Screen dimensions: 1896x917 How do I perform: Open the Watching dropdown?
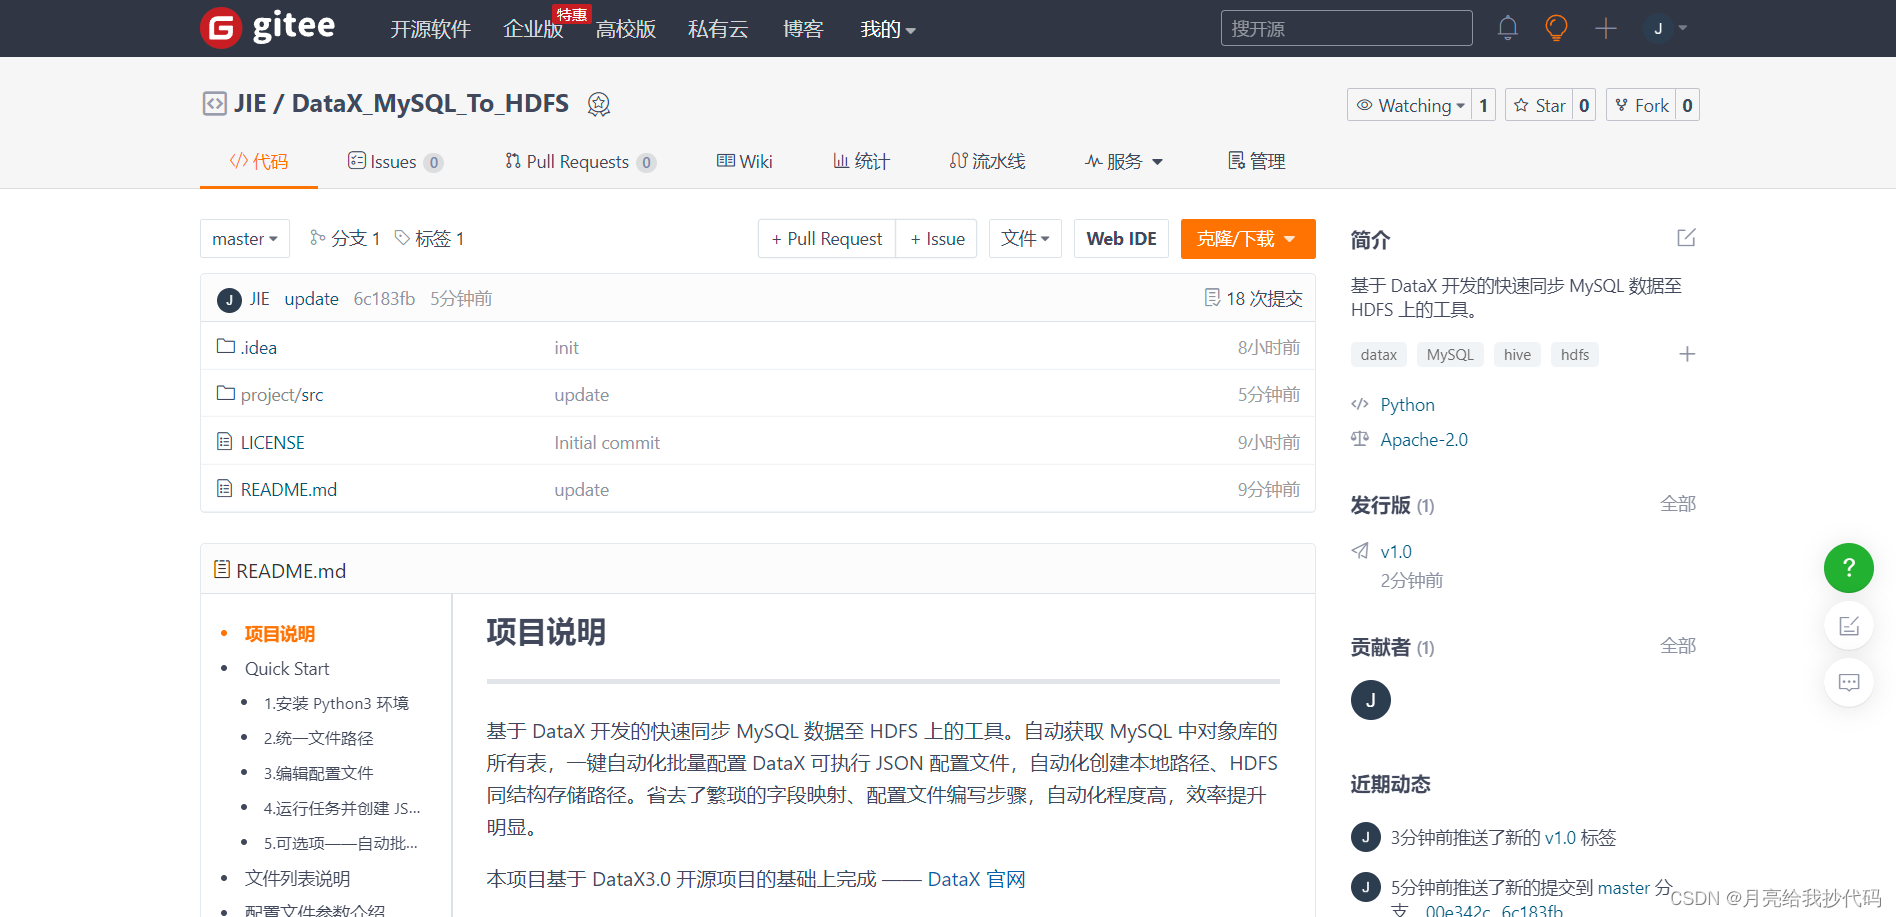[1409, 105]
